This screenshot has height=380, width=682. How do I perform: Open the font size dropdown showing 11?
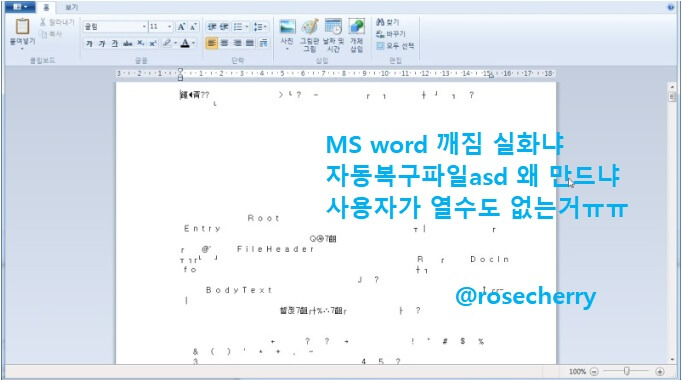point(170,27)
